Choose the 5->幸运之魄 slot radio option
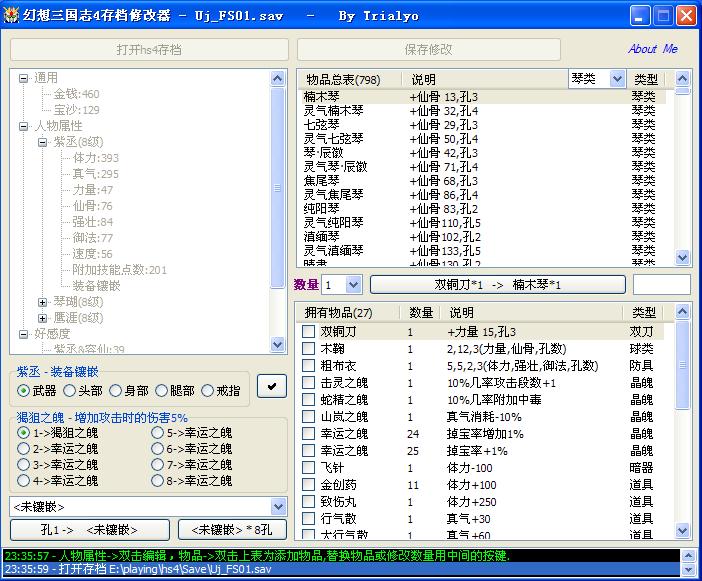Image resolution: width=702 pixels, height=581 pixels. (x=158, y=433)
